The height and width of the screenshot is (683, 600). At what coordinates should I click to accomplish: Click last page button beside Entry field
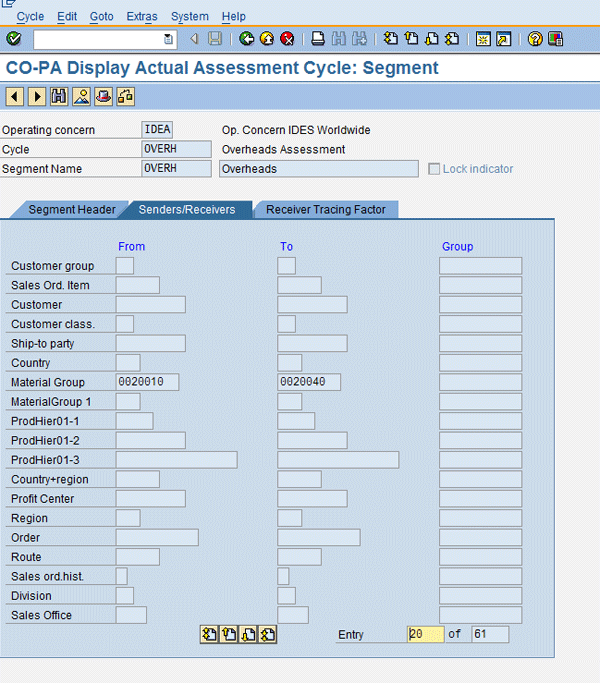pos(267,634)
